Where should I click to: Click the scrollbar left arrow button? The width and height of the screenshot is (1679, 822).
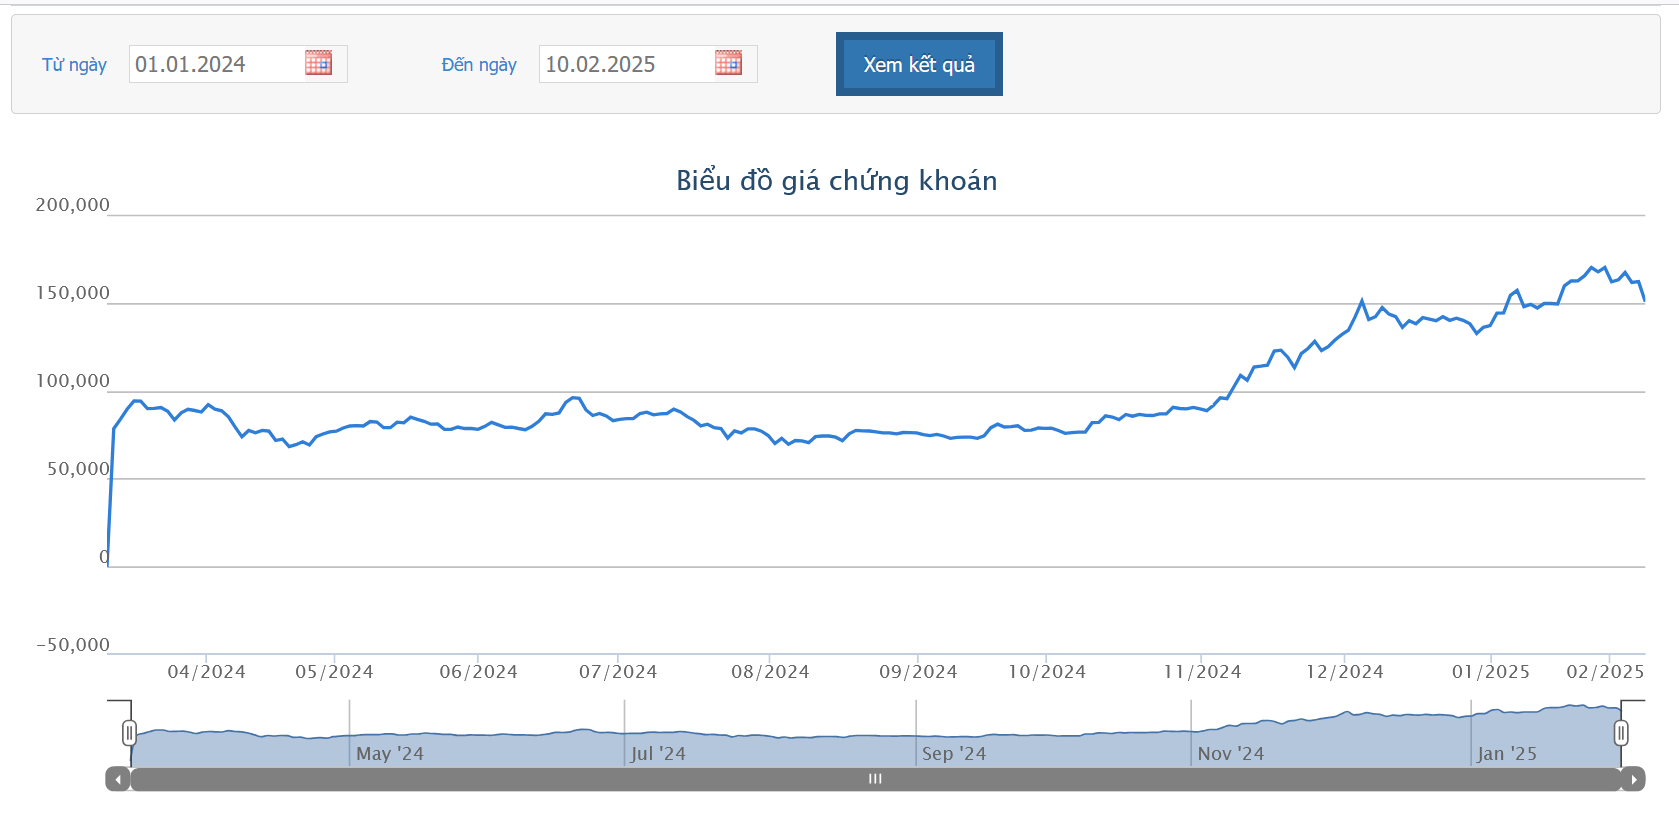tap(118, 779)
